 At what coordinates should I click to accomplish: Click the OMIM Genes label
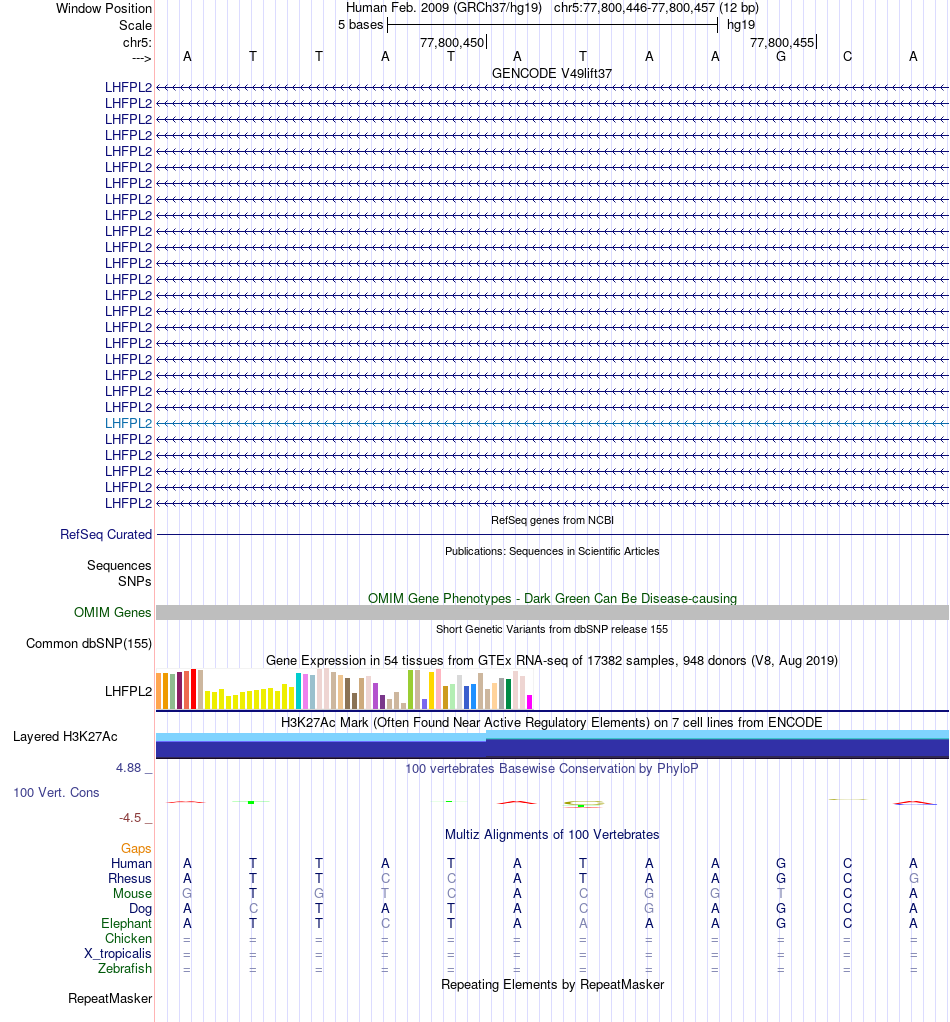[x=112, y=613]
